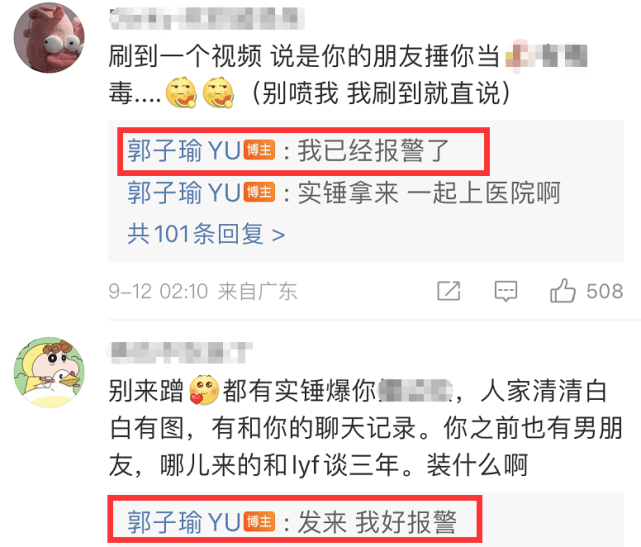This screenshot has height=547, width=641.
Task: Like the comment with 508 likes
Action: (563, 291)
